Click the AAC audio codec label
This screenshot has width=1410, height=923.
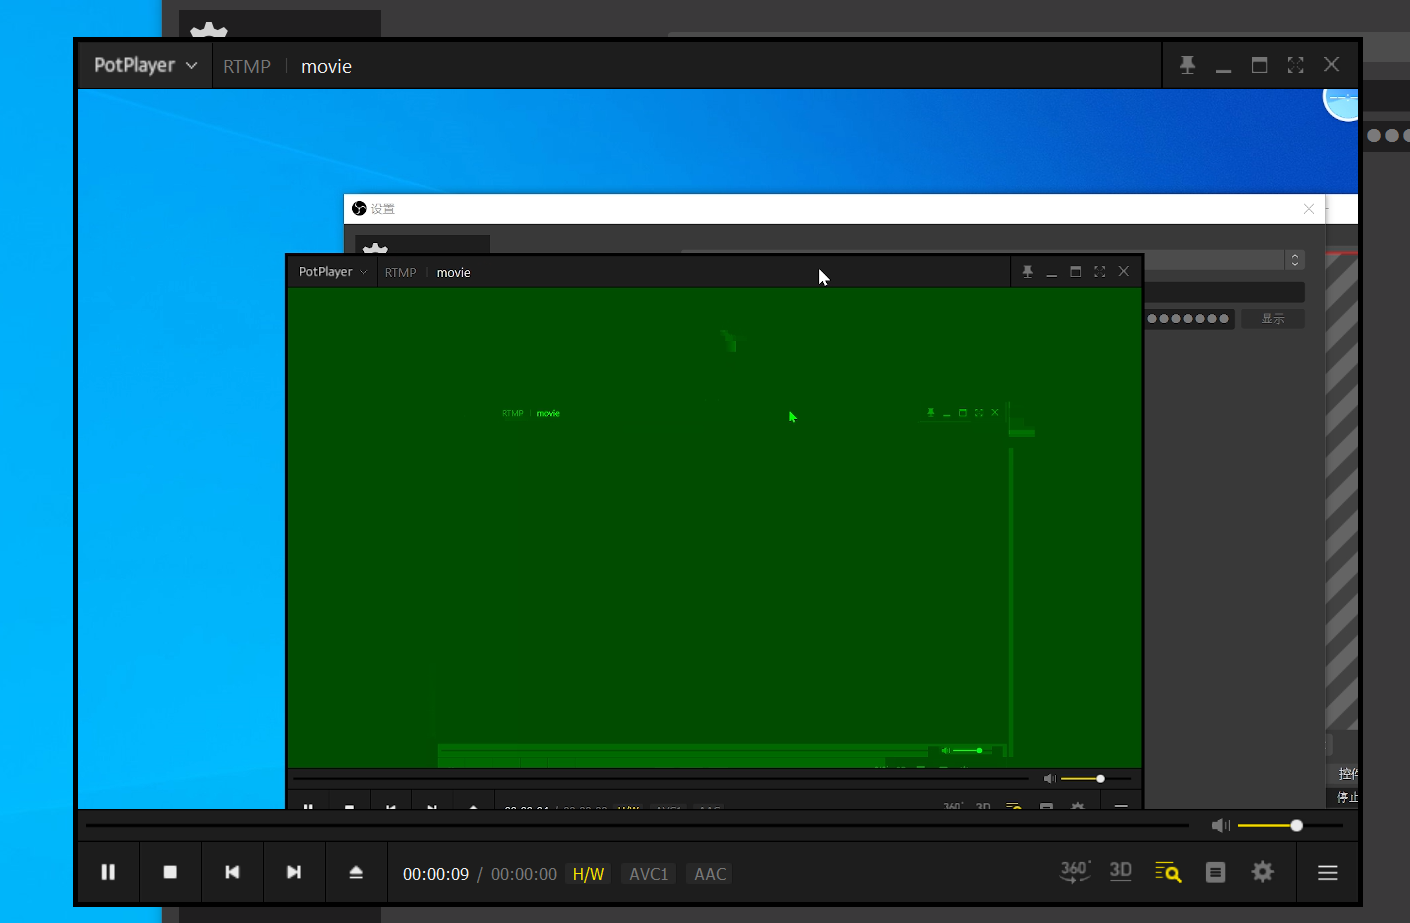[x=710, y=874]
